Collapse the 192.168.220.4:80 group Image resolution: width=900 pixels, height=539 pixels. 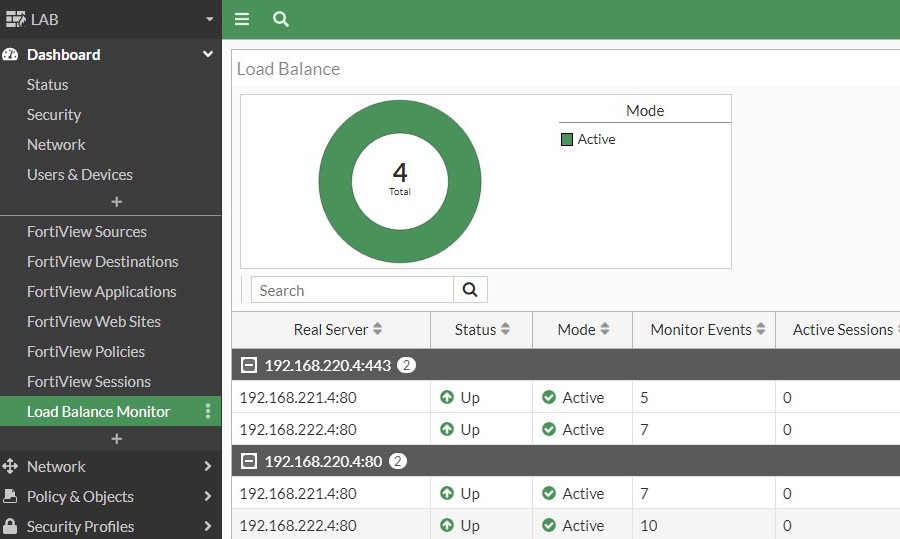point(249,461)
